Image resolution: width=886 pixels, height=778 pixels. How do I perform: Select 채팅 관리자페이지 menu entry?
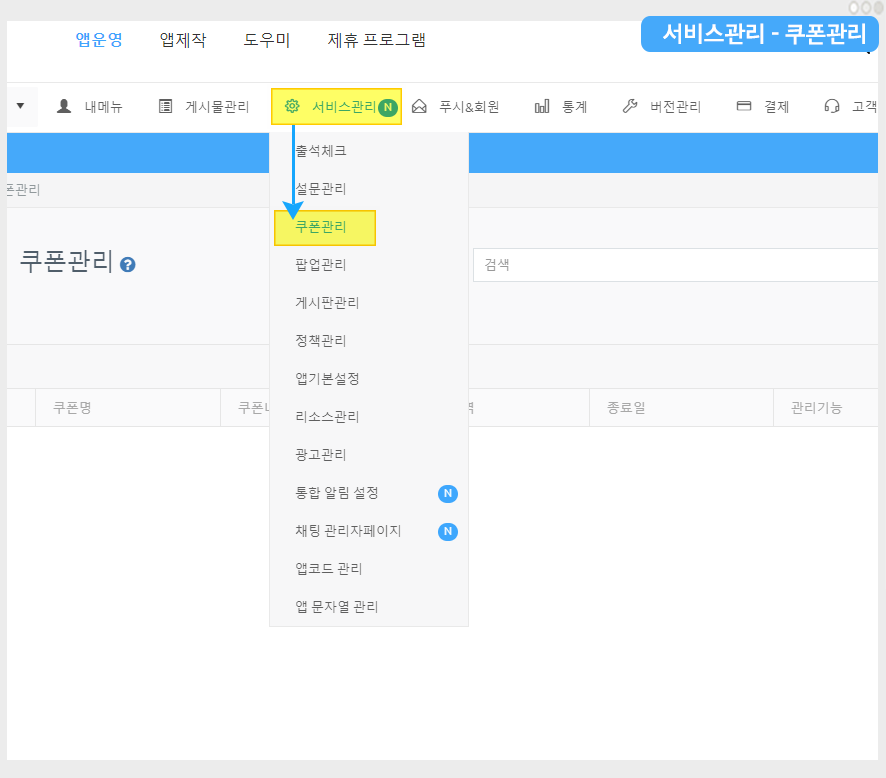pos(348,531)
